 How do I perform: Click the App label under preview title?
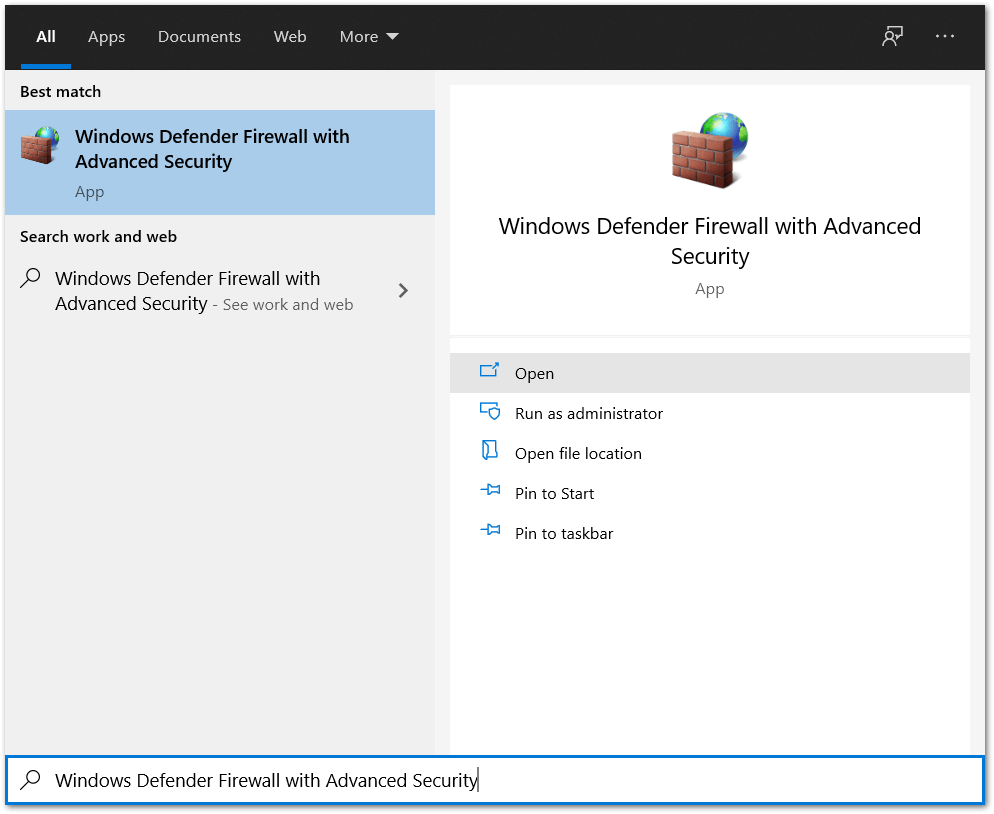click(x=709, y=289)
